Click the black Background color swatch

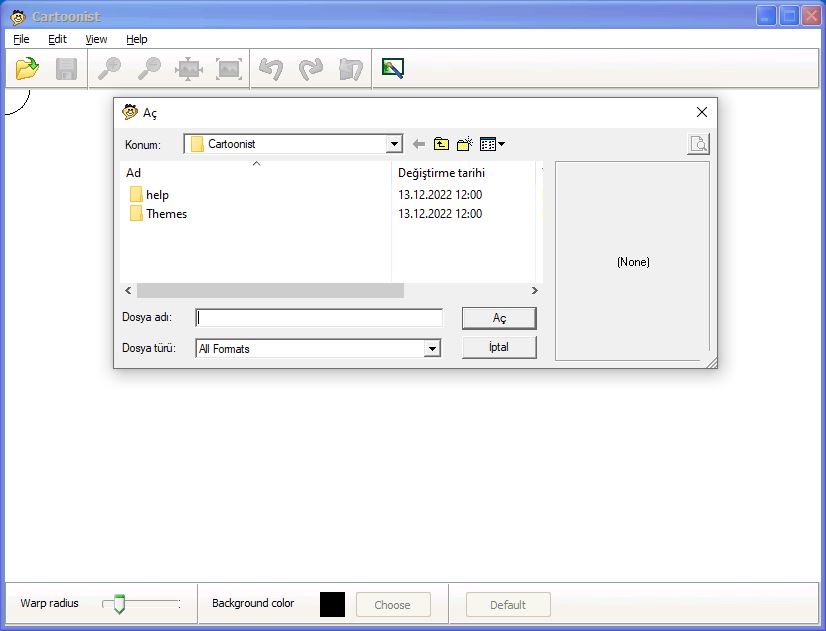pos(332,604)
